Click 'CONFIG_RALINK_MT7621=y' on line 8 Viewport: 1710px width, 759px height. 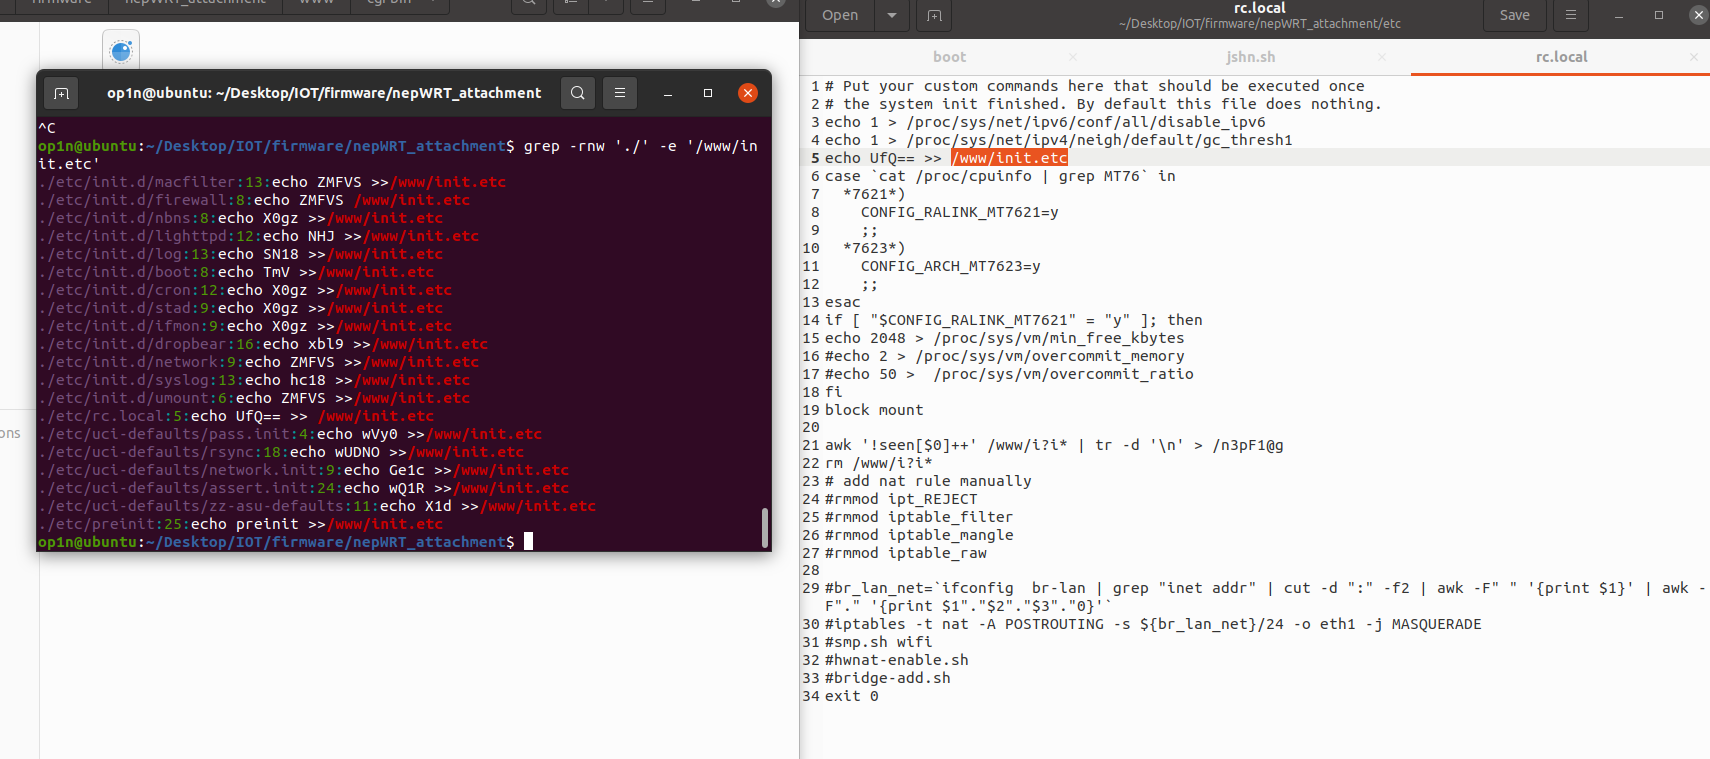[x=959, y=212]
